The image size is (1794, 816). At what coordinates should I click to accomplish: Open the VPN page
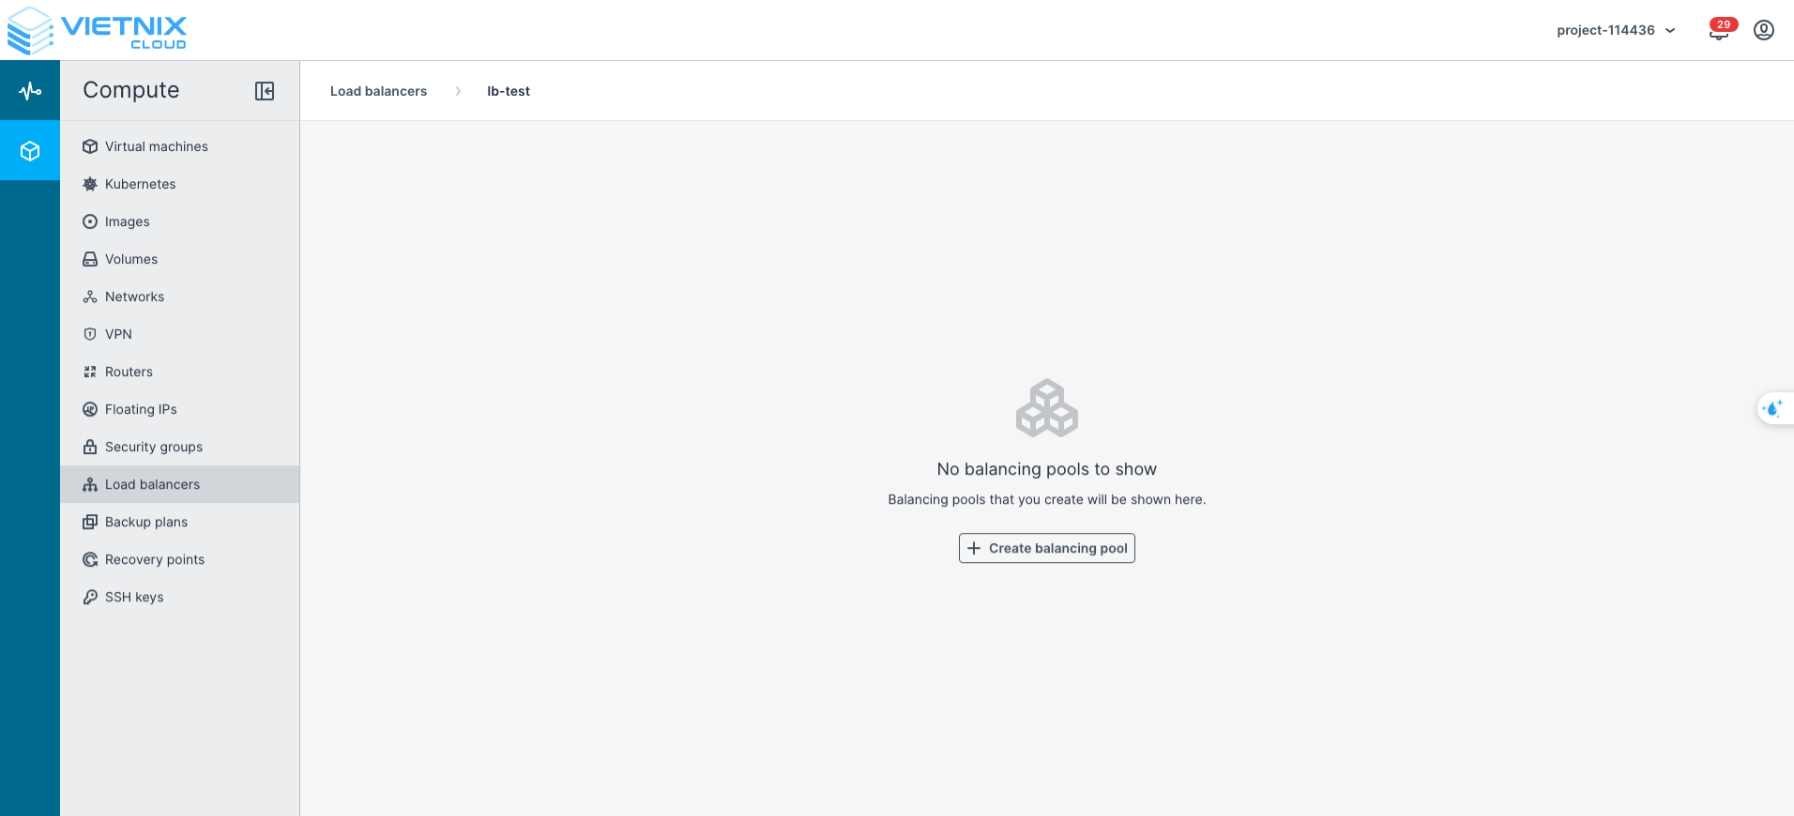118,334
